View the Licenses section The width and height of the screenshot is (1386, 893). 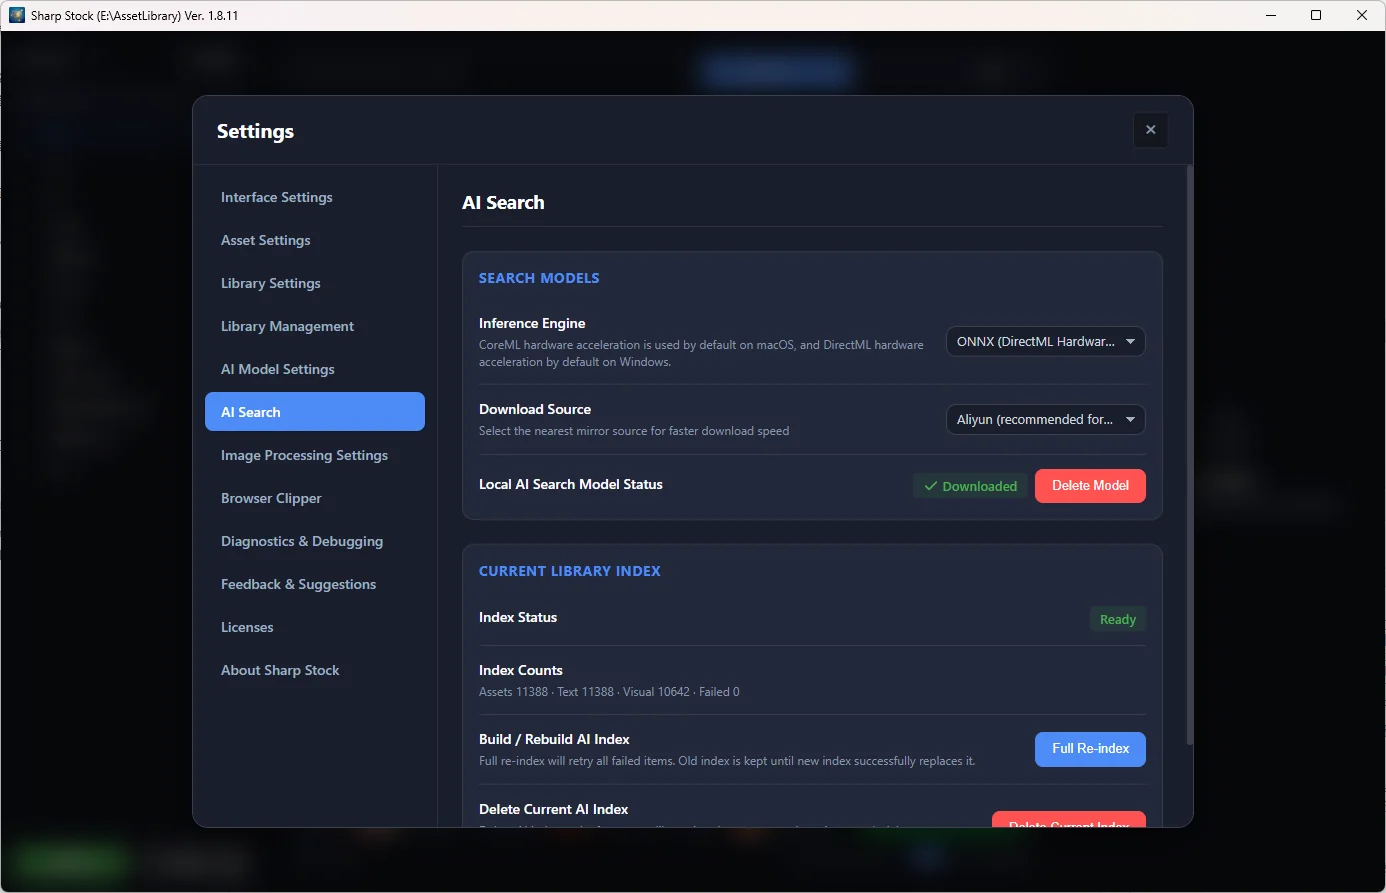pos(315,627)
